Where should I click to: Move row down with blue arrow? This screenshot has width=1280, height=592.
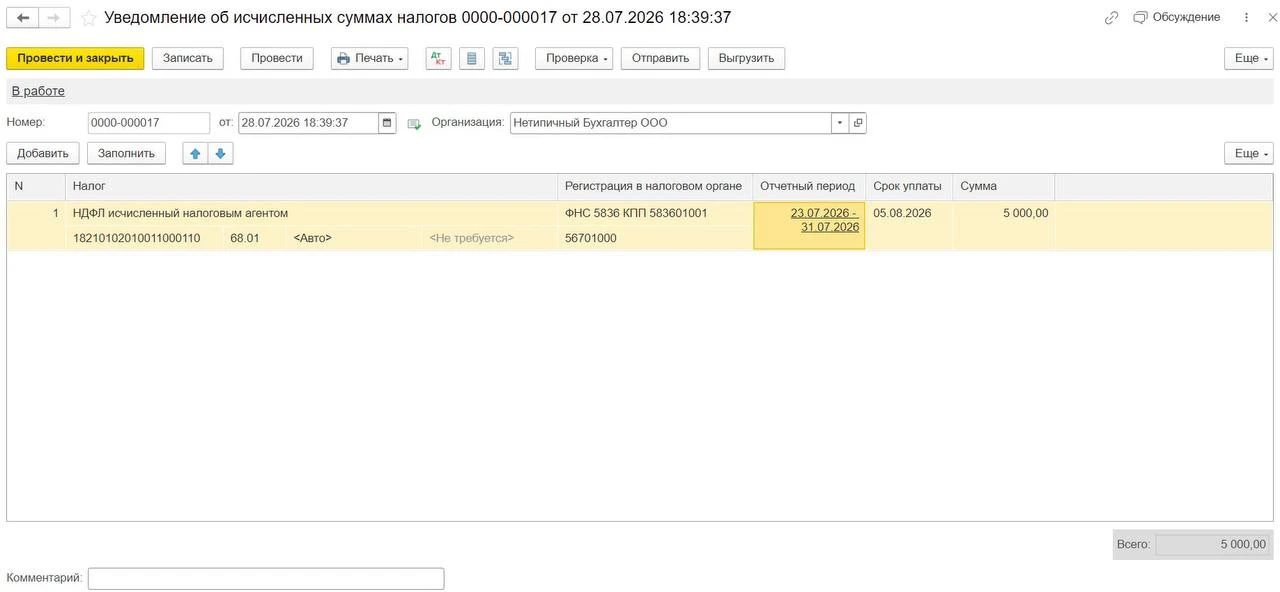coord(220,153)
